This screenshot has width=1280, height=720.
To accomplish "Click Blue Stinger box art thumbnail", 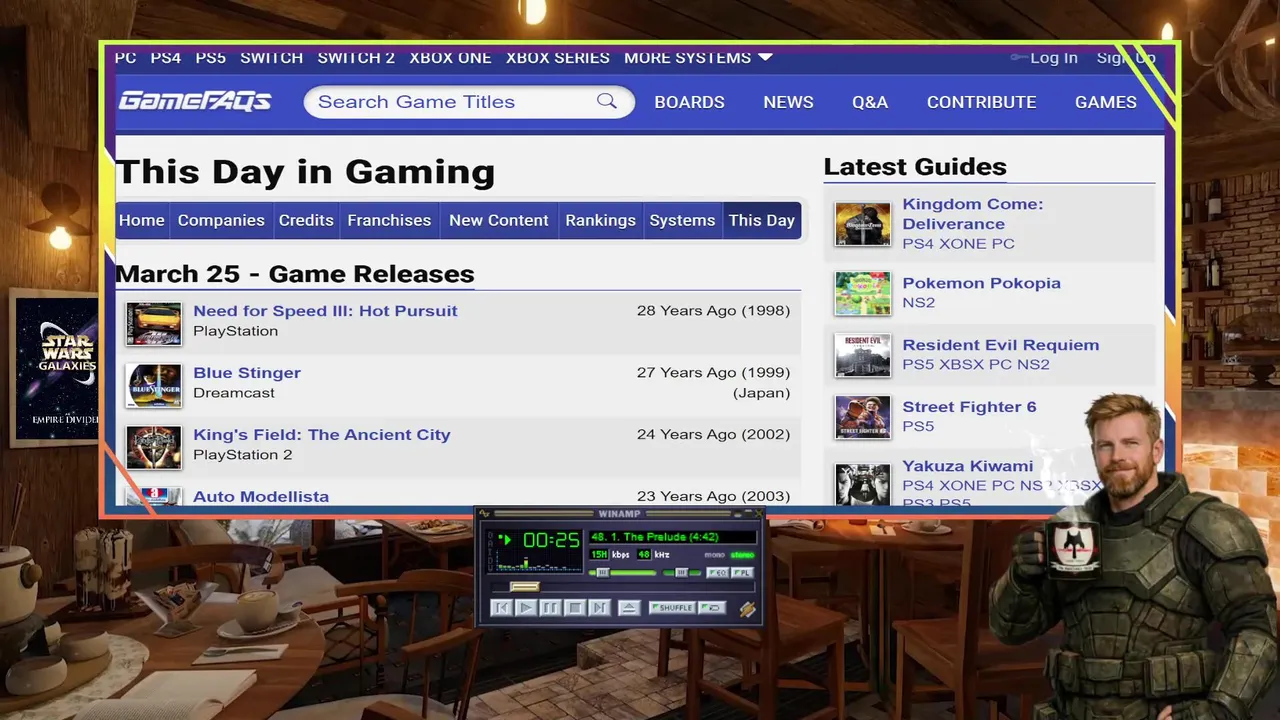I will [x=154, y=385].
